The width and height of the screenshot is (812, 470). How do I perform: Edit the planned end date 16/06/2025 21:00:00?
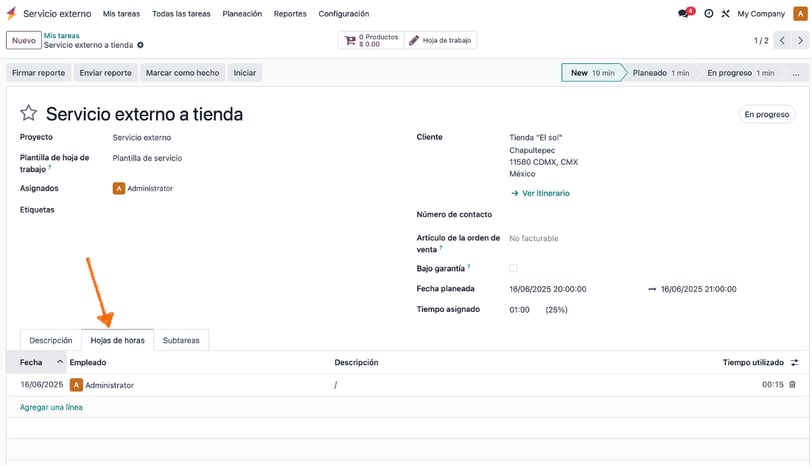[x=698, y=289]
